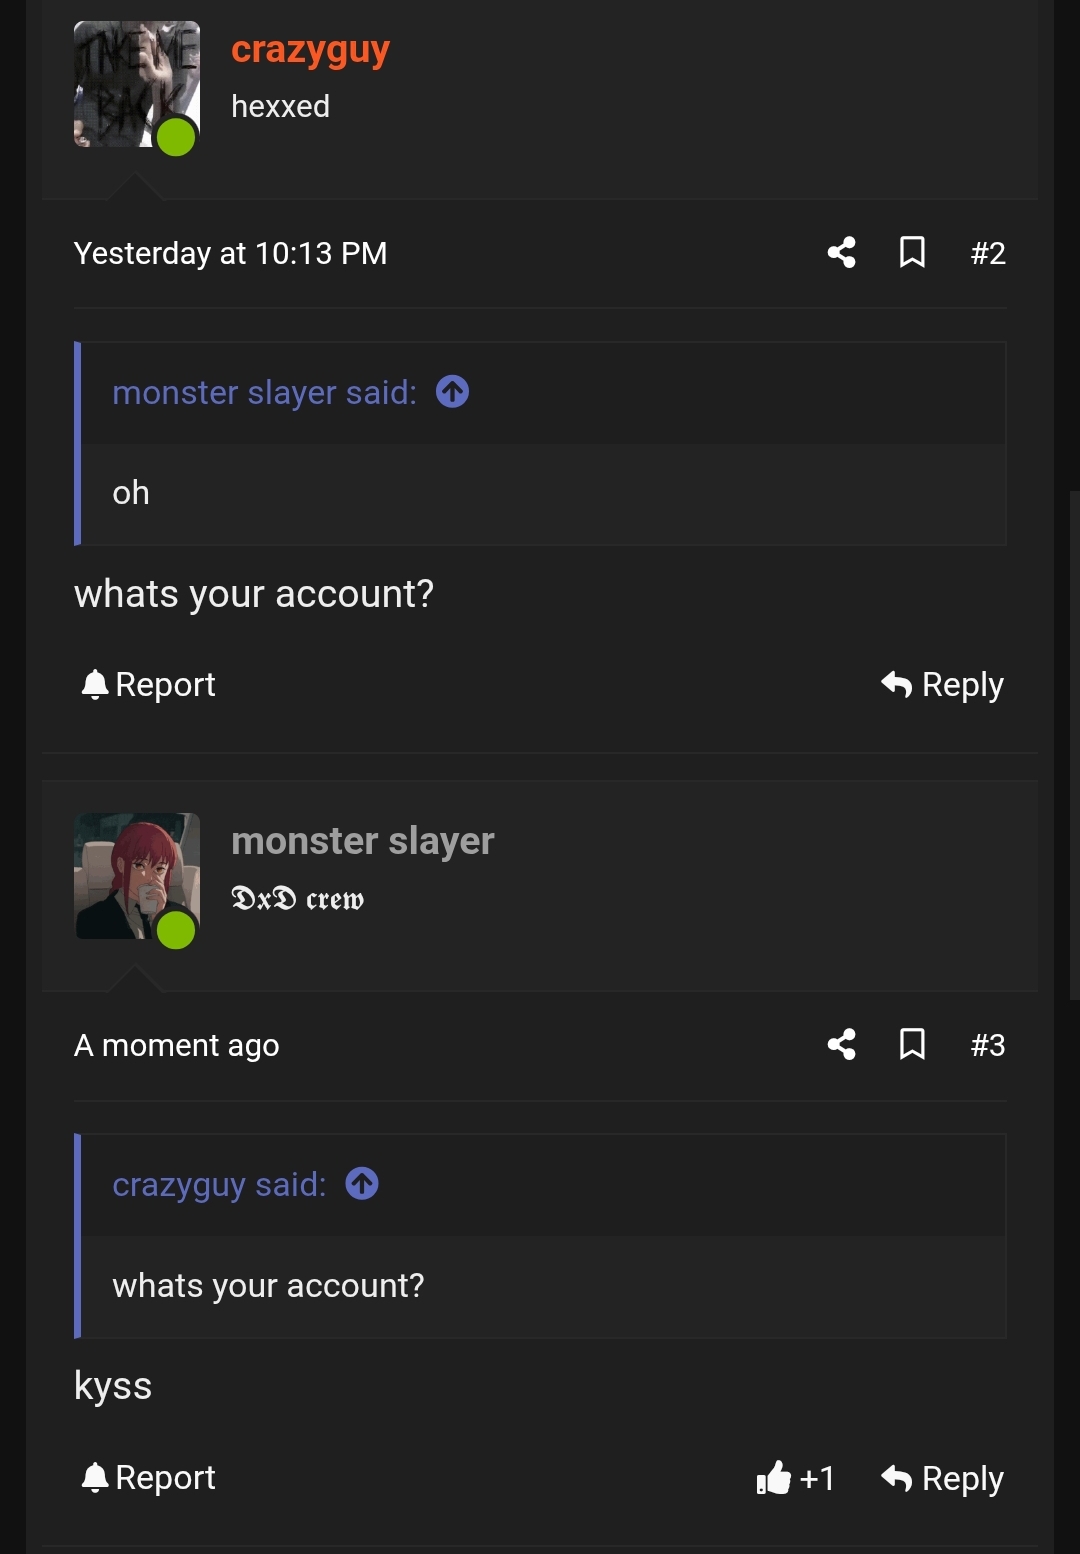Click "monster slayer said:" quote header

264,393
